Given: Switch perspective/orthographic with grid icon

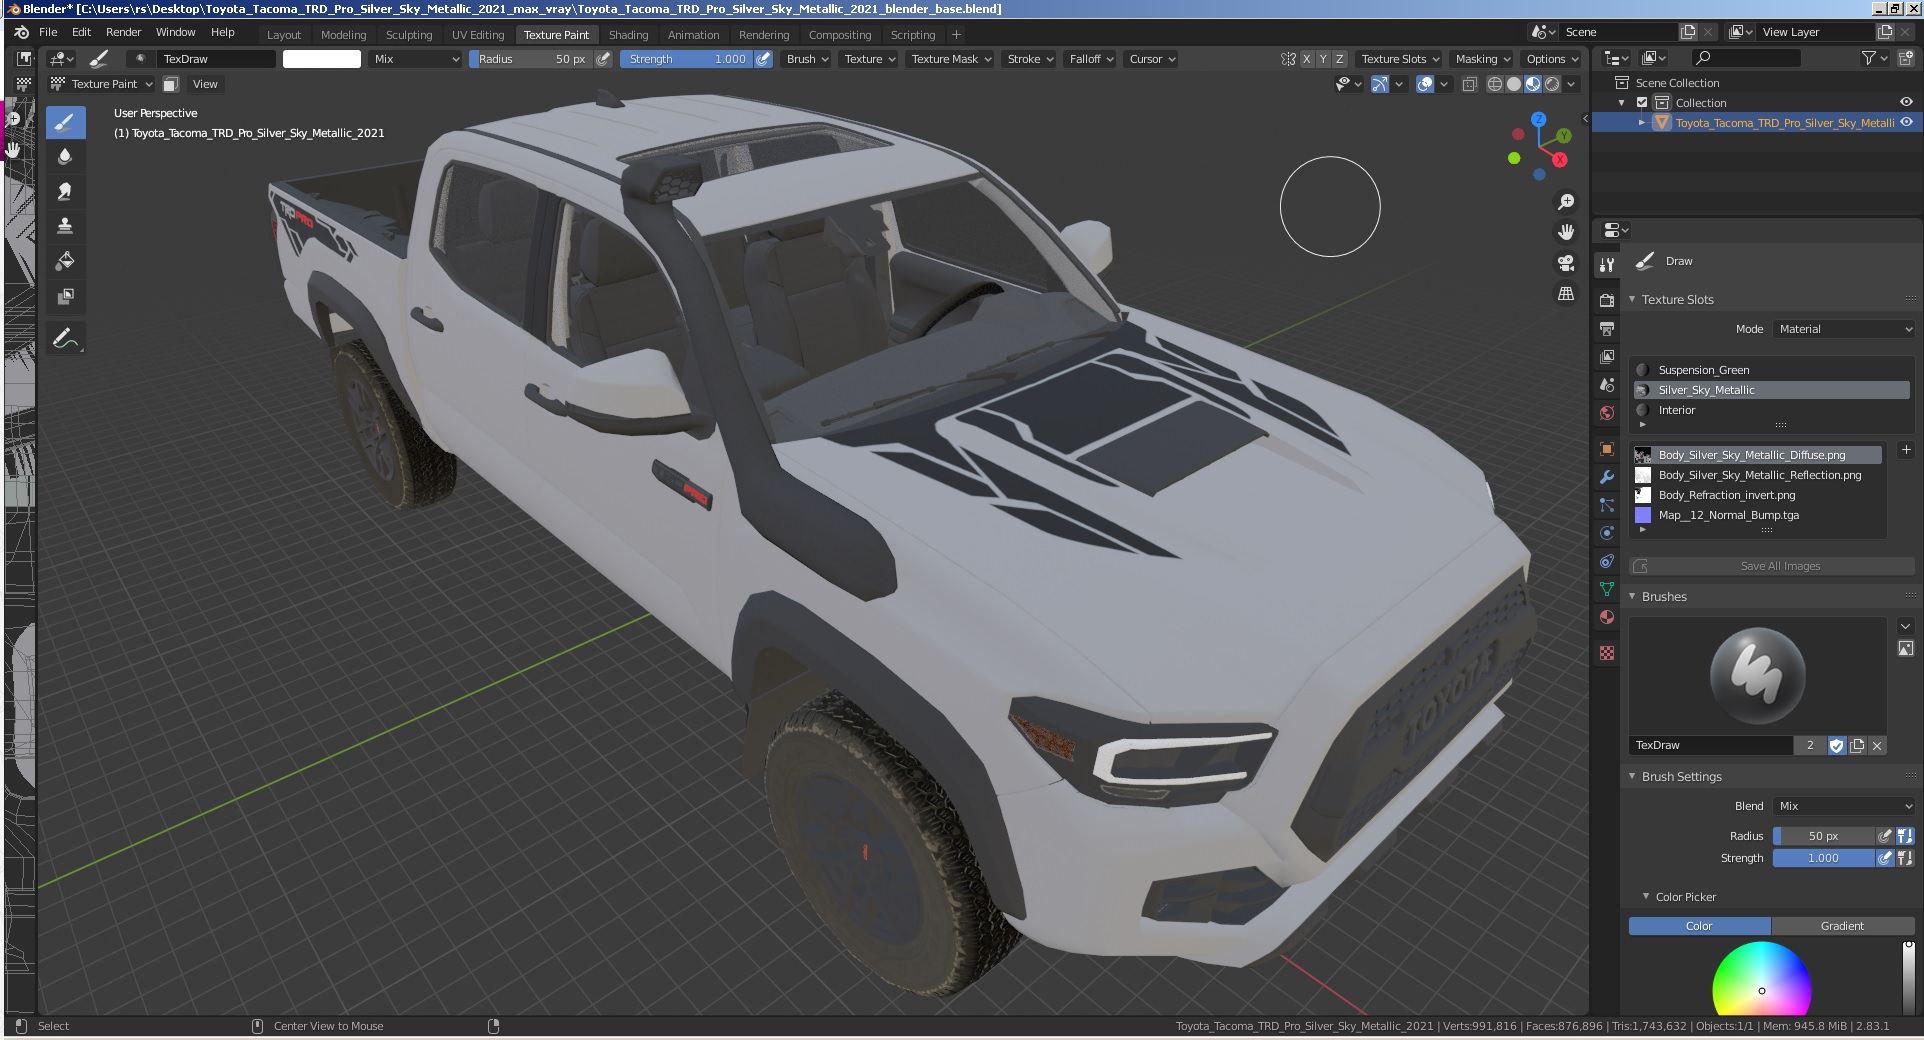Looking at the screenshot, I should click(x=1566, y=294).
